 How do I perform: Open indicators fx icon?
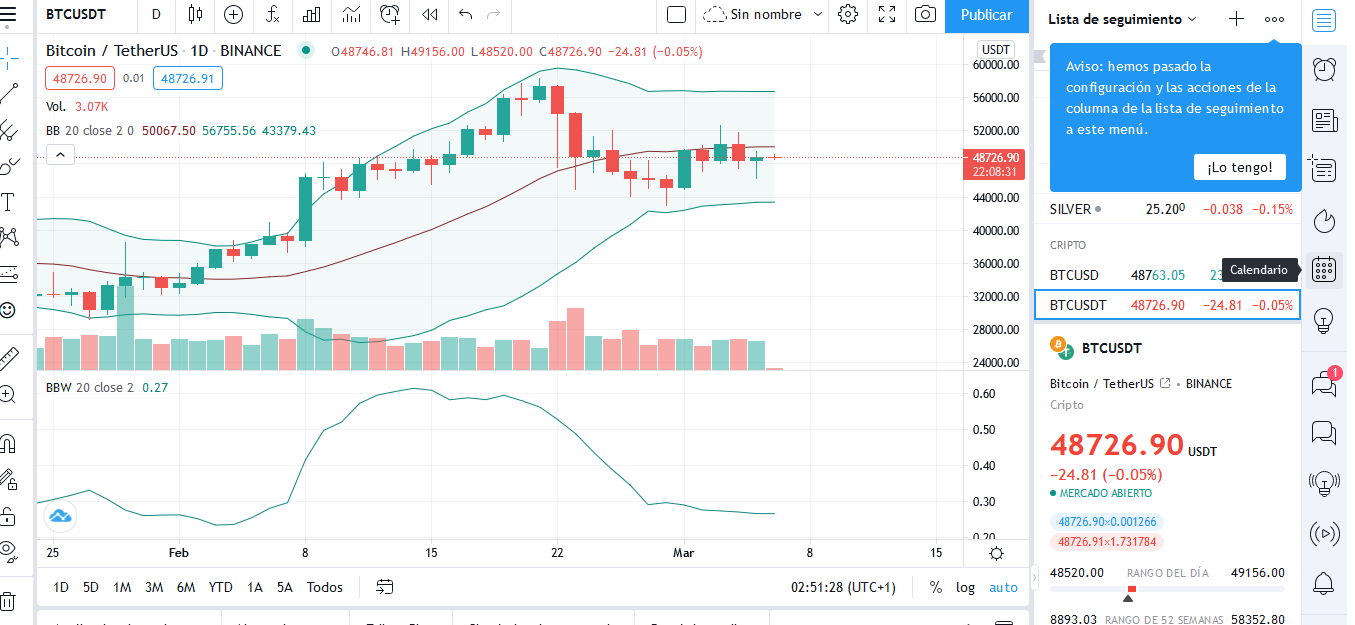pos(273,15)
